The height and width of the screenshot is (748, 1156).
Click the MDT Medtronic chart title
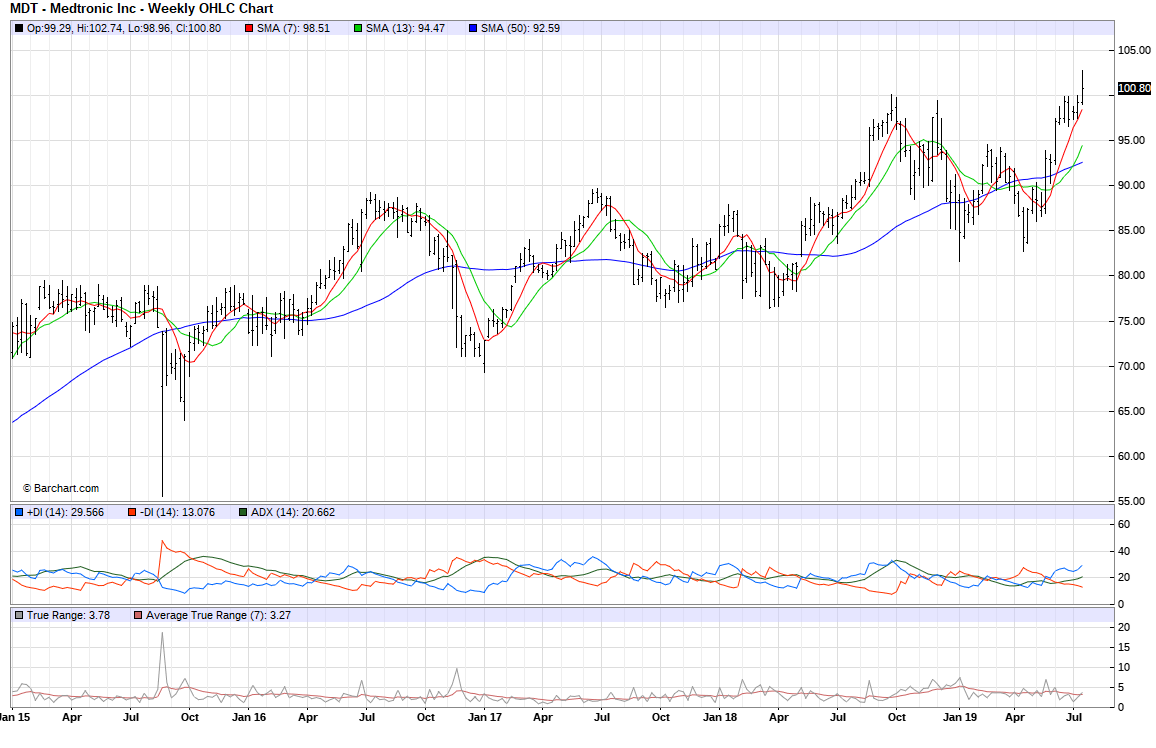[141, 9]
